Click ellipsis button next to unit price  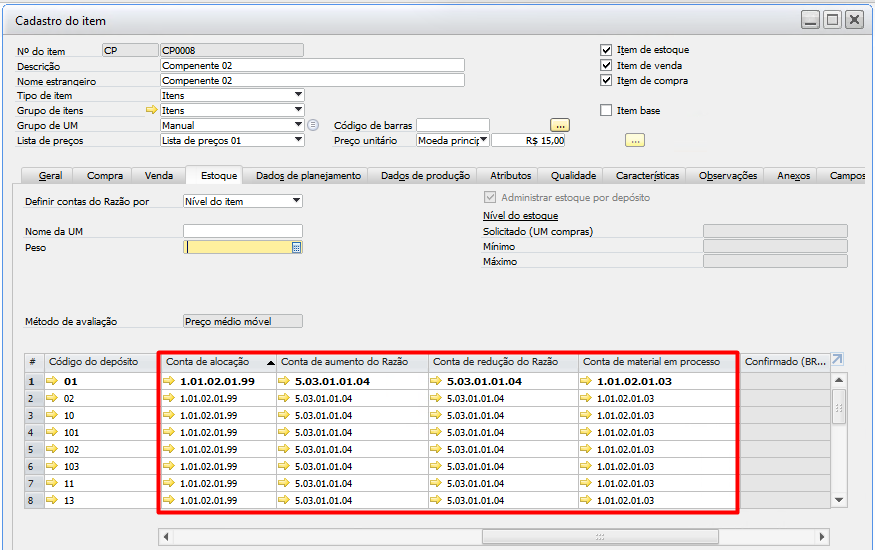(x=635, y=140)
